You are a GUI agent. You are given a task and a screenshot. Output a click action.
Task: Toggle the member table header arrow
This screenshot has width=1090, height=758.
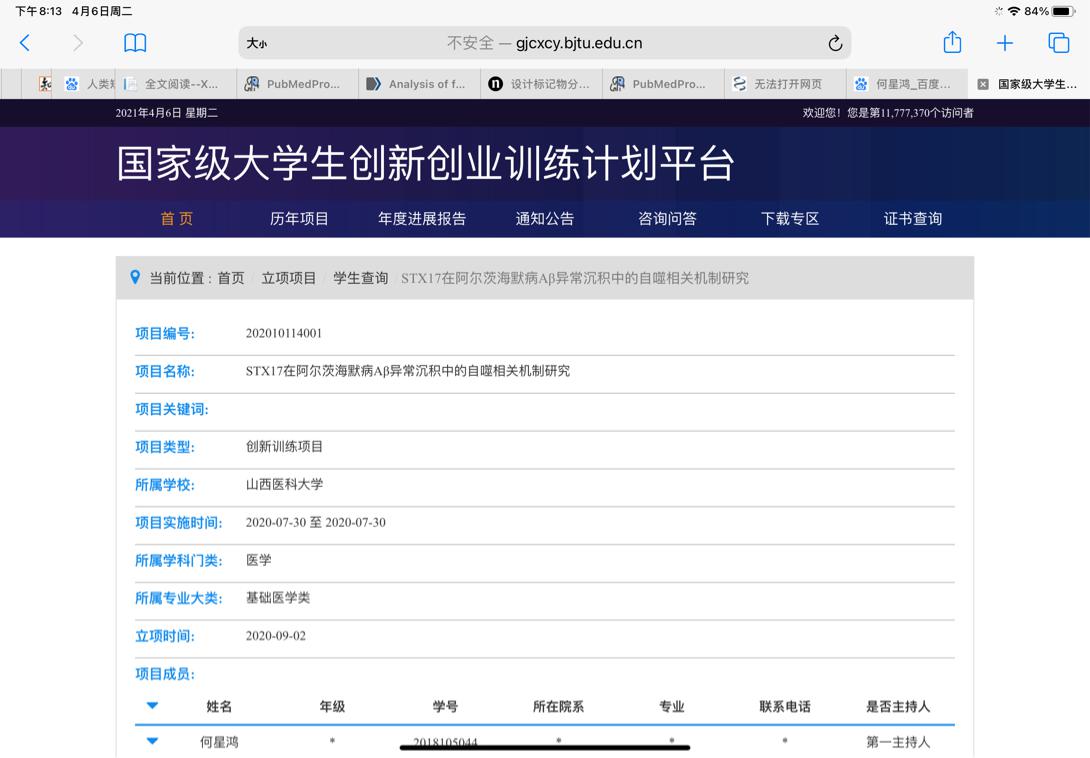point(152,706)
